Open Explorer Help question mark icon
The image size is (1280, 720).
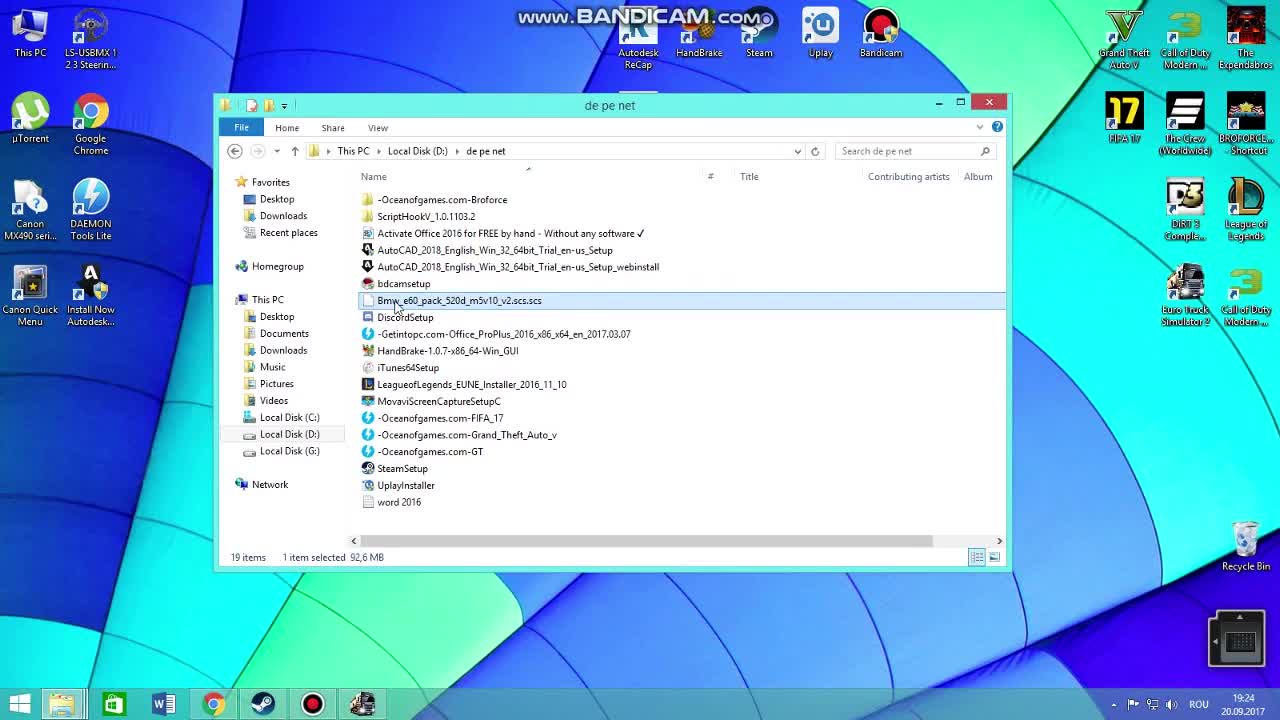(x=997, y=127)
